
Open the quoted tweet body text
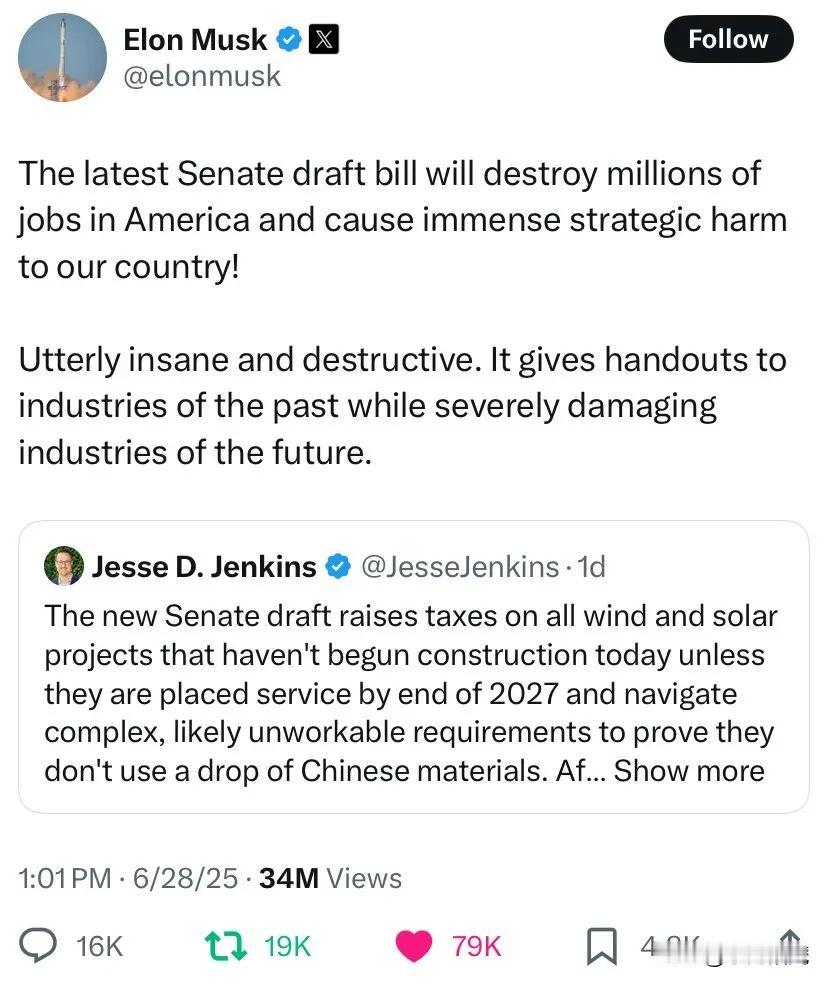pyautogui.click(x=411, y=693)
